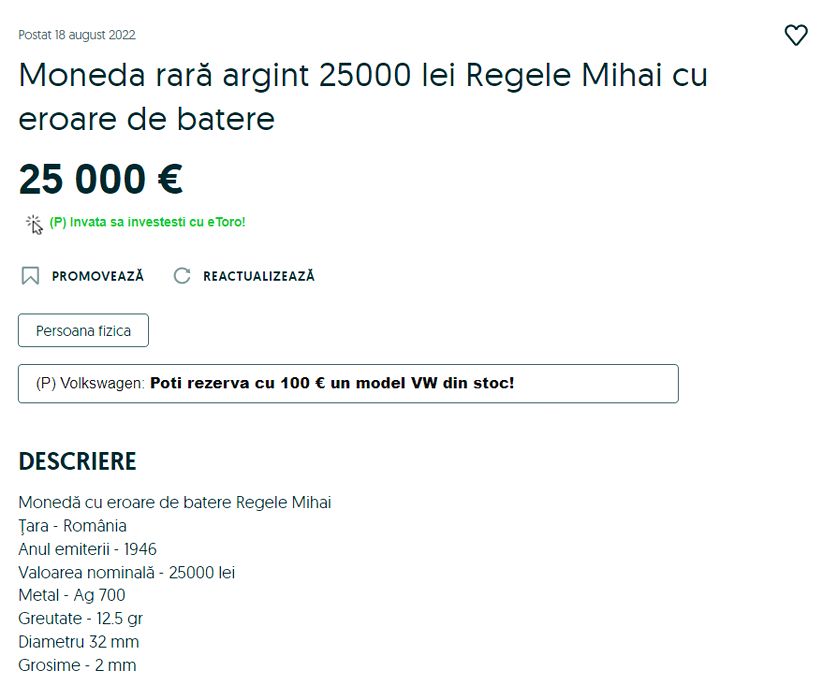Click first description line about eroare de batere
Screen dimensions: 822x700
click(174, 502)
